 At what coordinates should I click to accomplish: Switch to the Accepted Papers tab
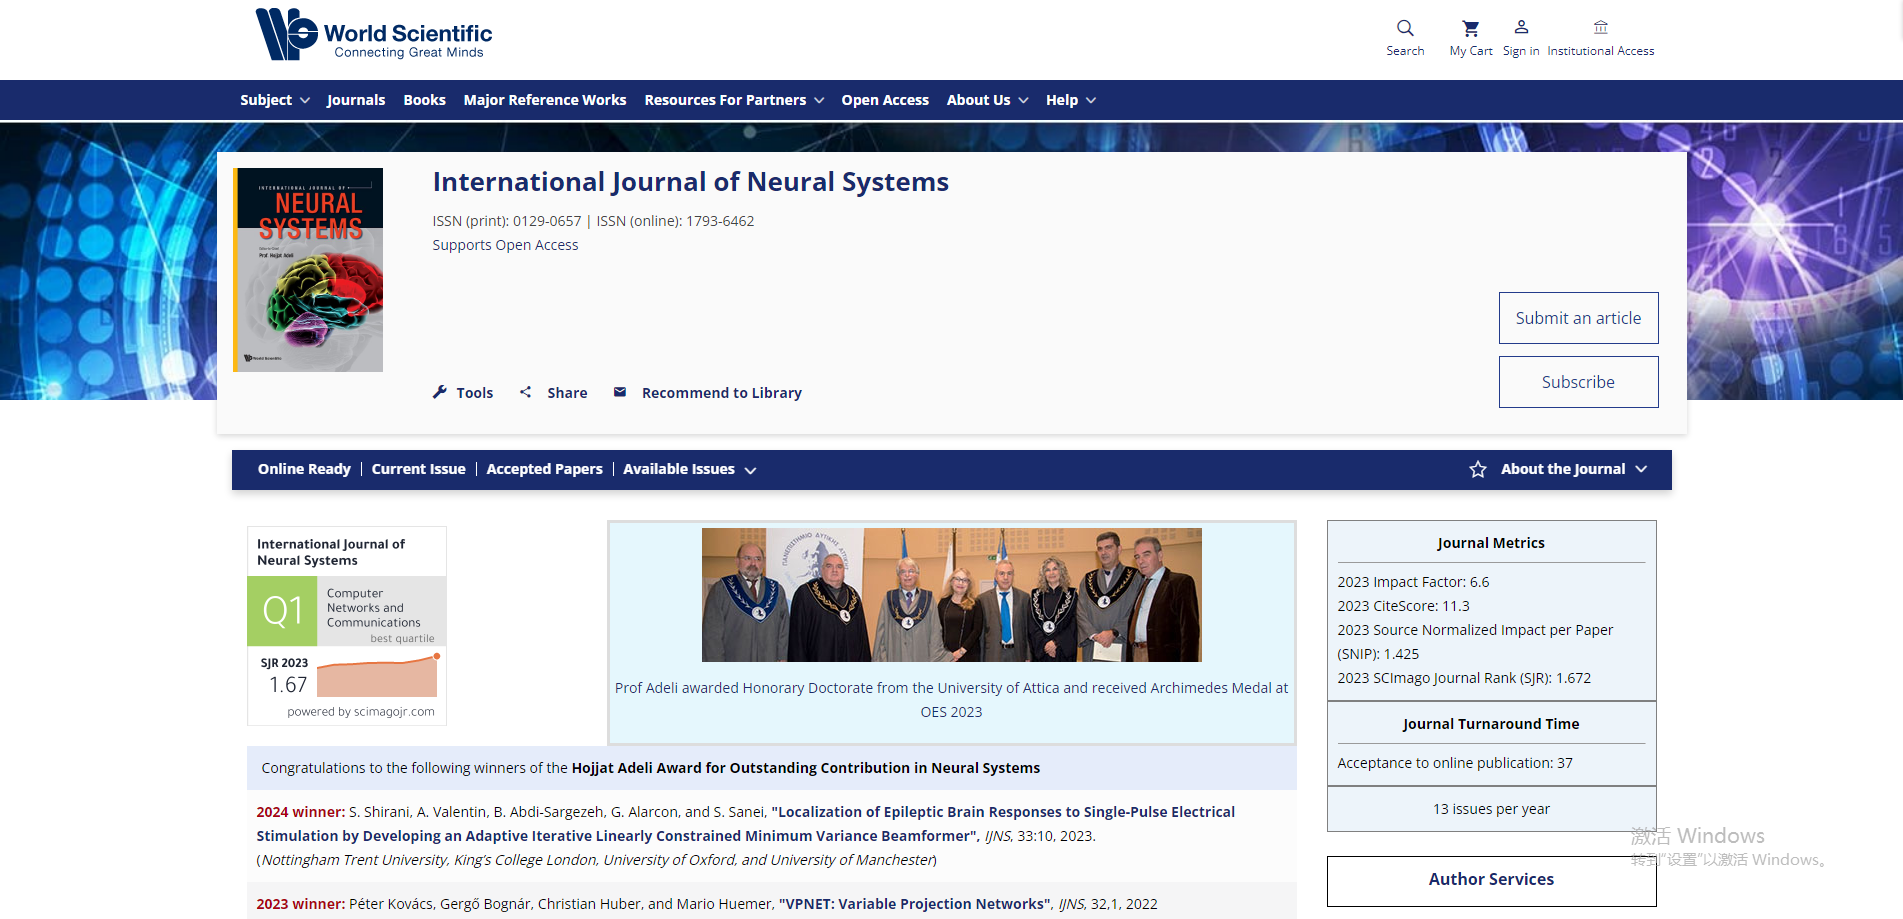pyautogui.click(x=544, y=469)
